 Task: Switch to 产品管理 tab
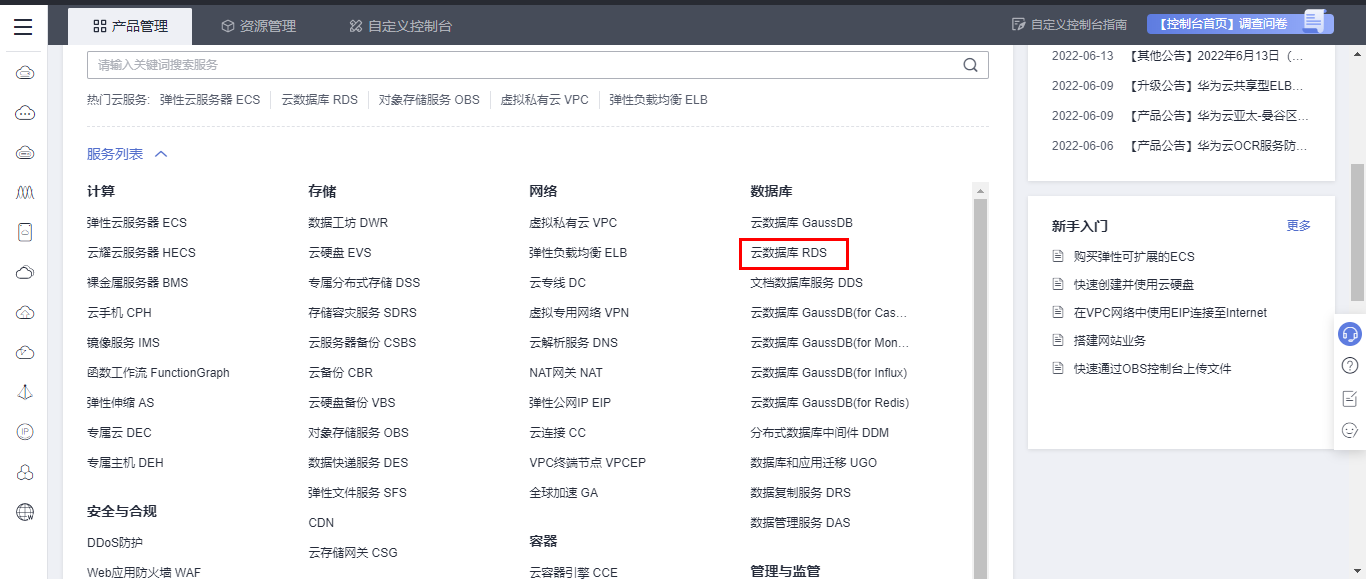(x=130, y=26)
